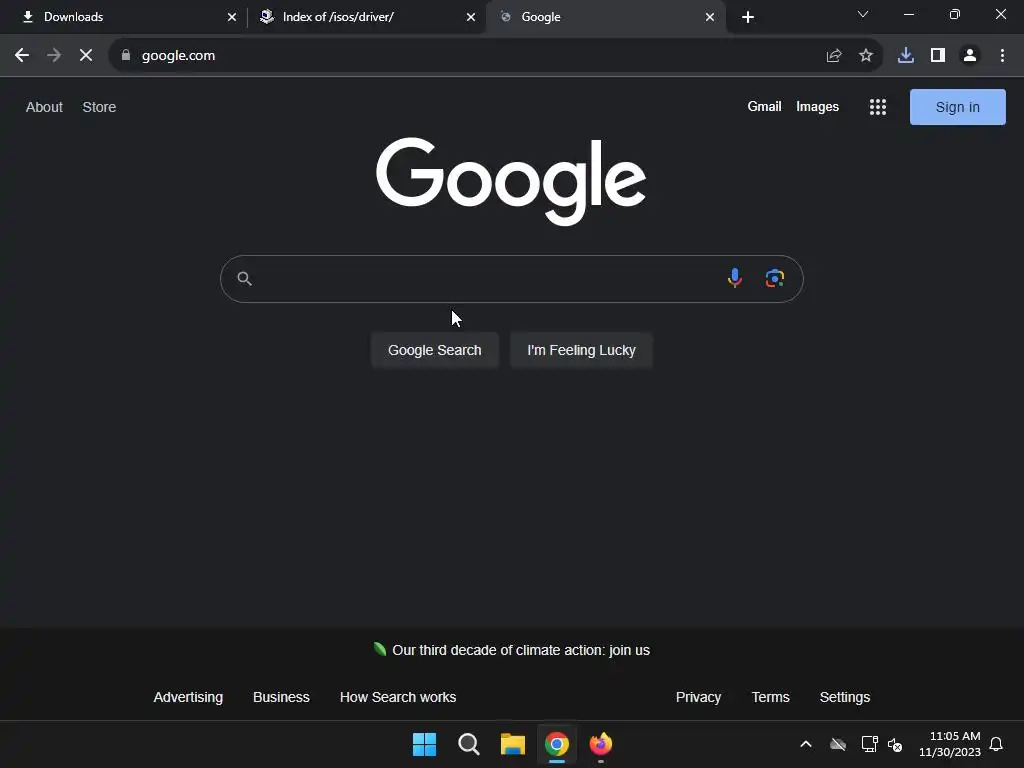
Task: Expand the tab search chevron
Action: [863, 14]
